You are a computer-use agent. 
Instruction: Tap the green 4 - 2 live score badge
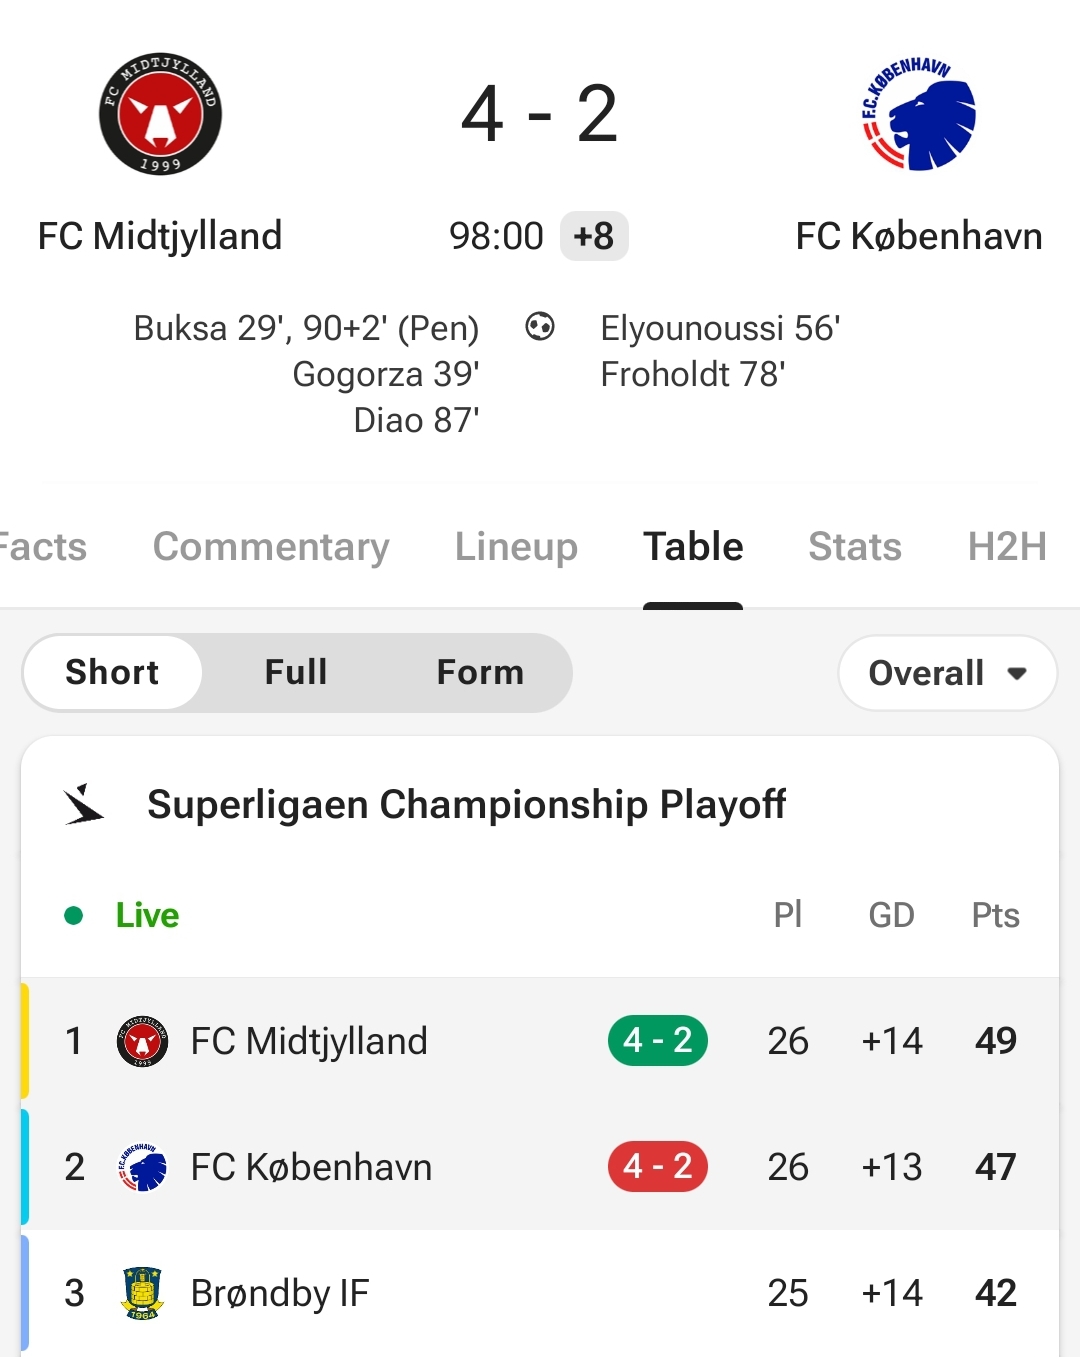click(658, 1040)
